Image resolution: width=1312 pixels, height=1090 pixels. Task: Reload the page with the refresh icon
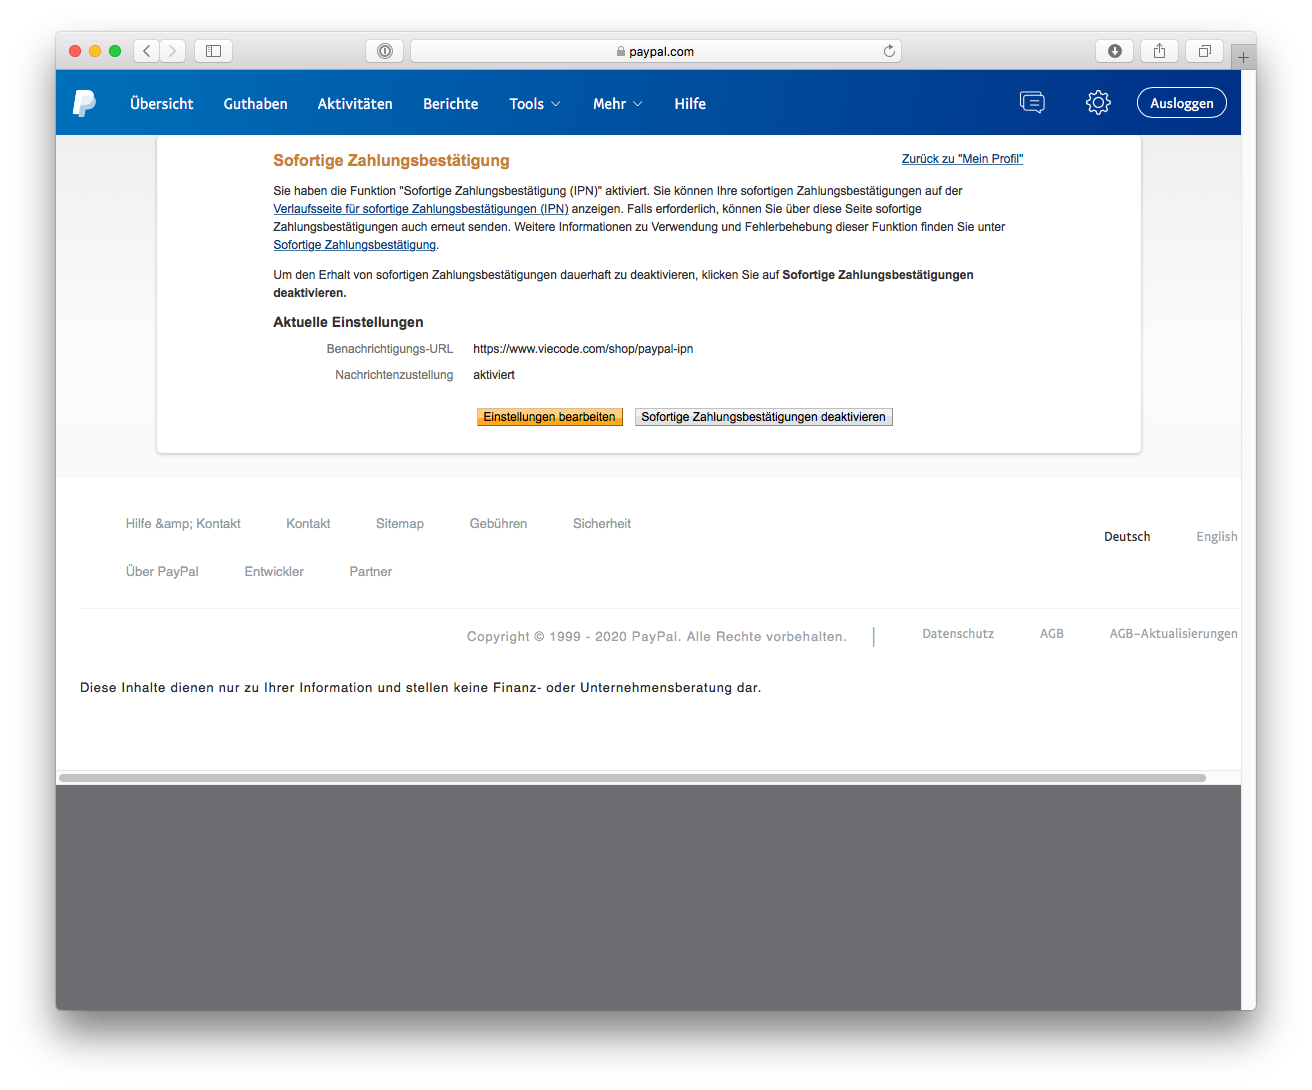pos(889,51)
